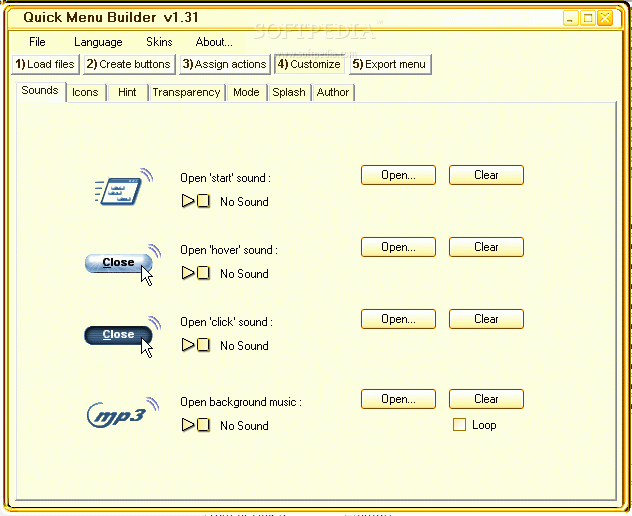Switch to the Author tab
Viewport: 632px width, 516px height.
pos(333,92)
